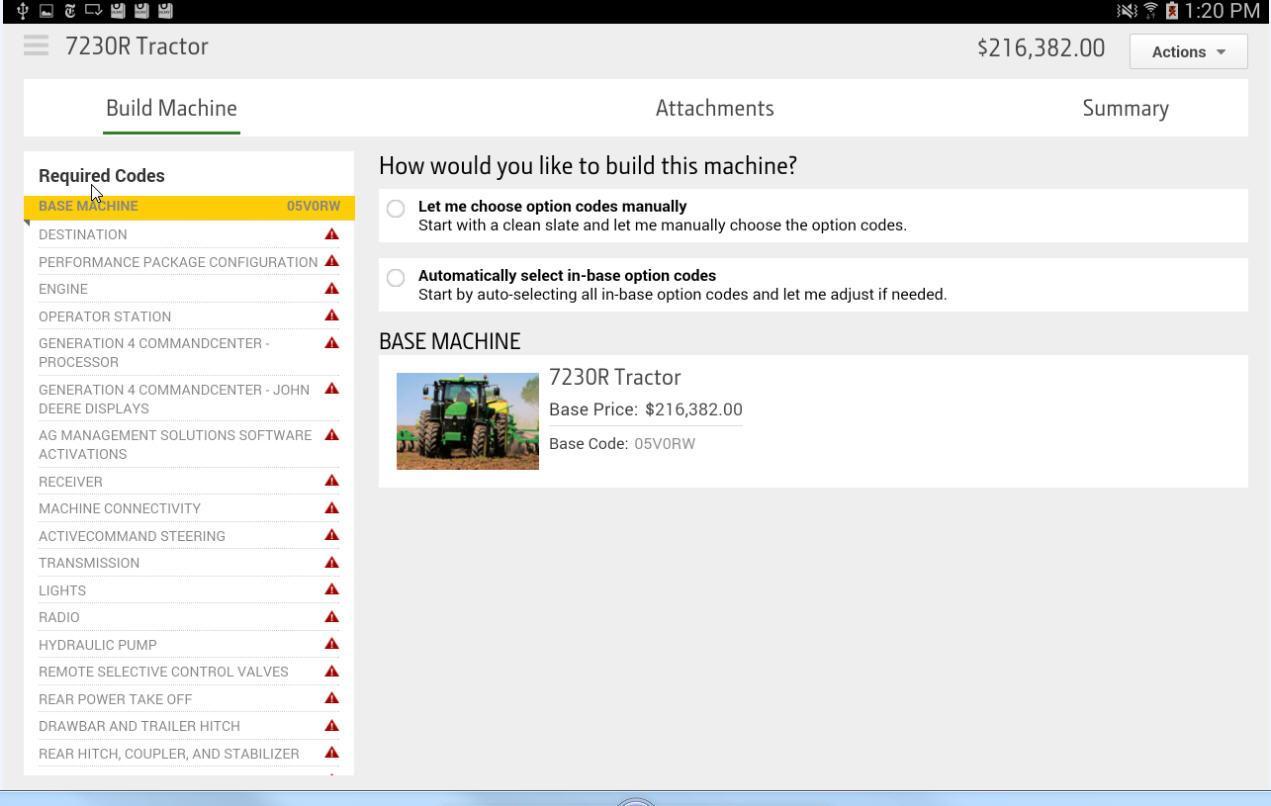Screen dimensions: 1271x806
Task: Click the alert triangle beside LIGHTS
Action: (x=332, y=590)
